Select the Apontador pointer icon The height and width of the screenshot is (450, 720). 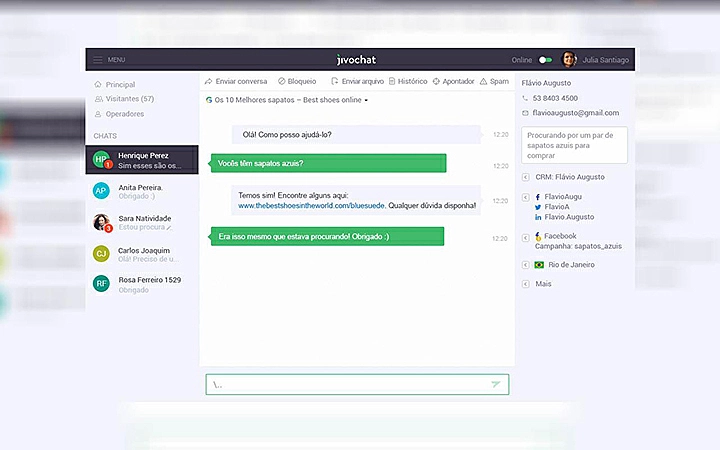436,81
